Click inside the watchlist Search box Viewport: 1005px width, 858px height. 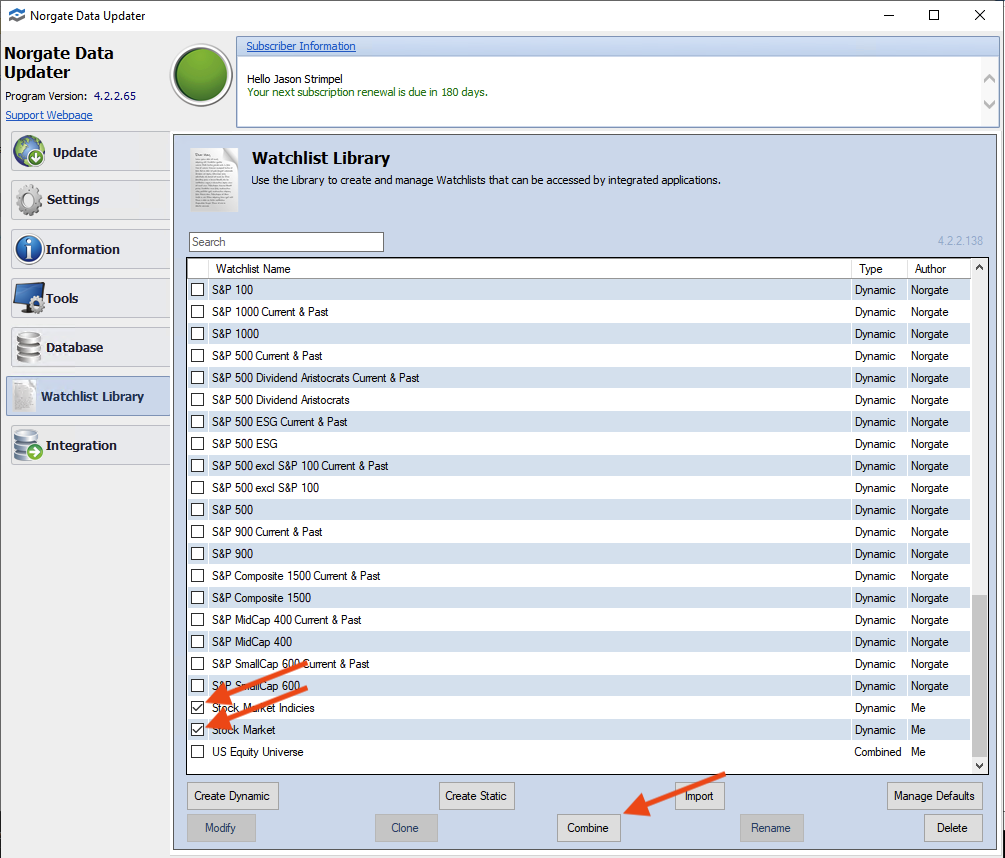pos(285,241)
